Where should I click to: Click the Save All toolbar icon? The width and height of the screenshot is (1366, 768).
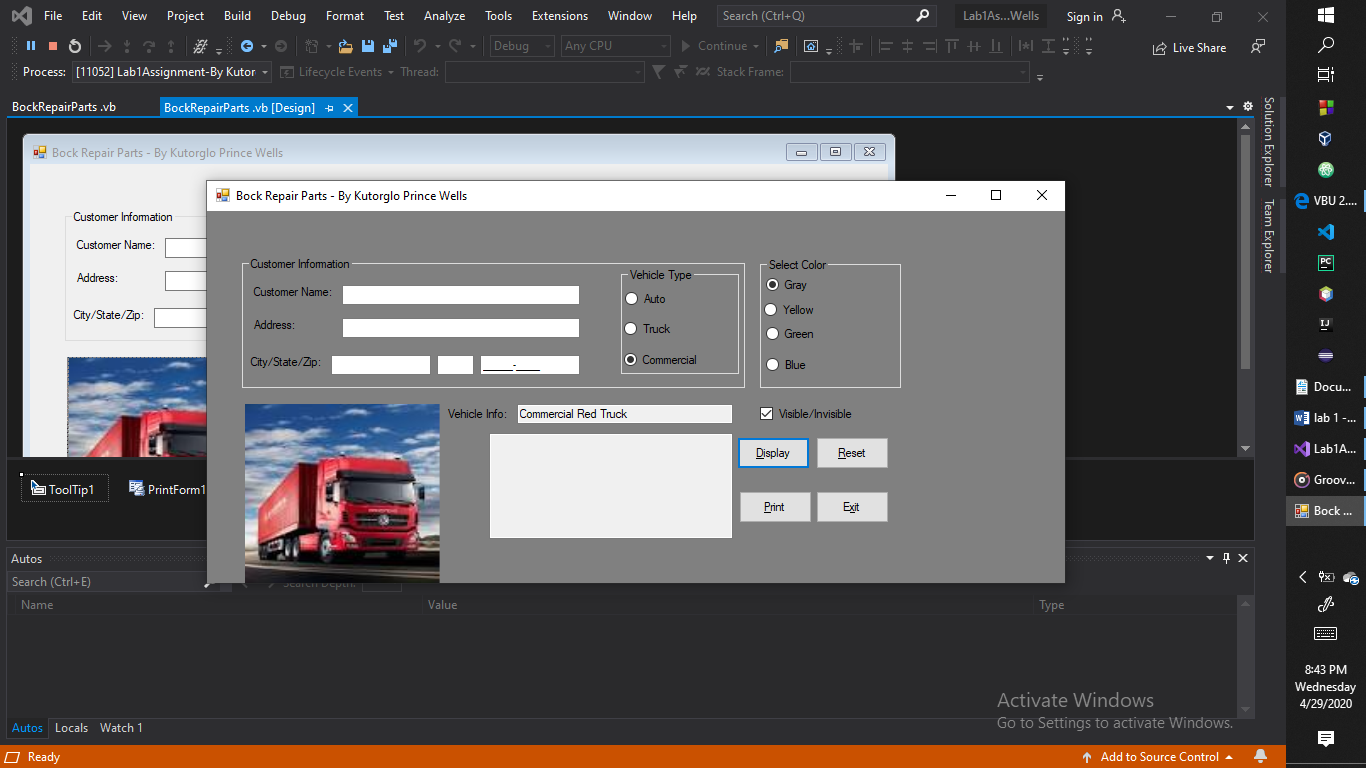(x=389, y=46)
